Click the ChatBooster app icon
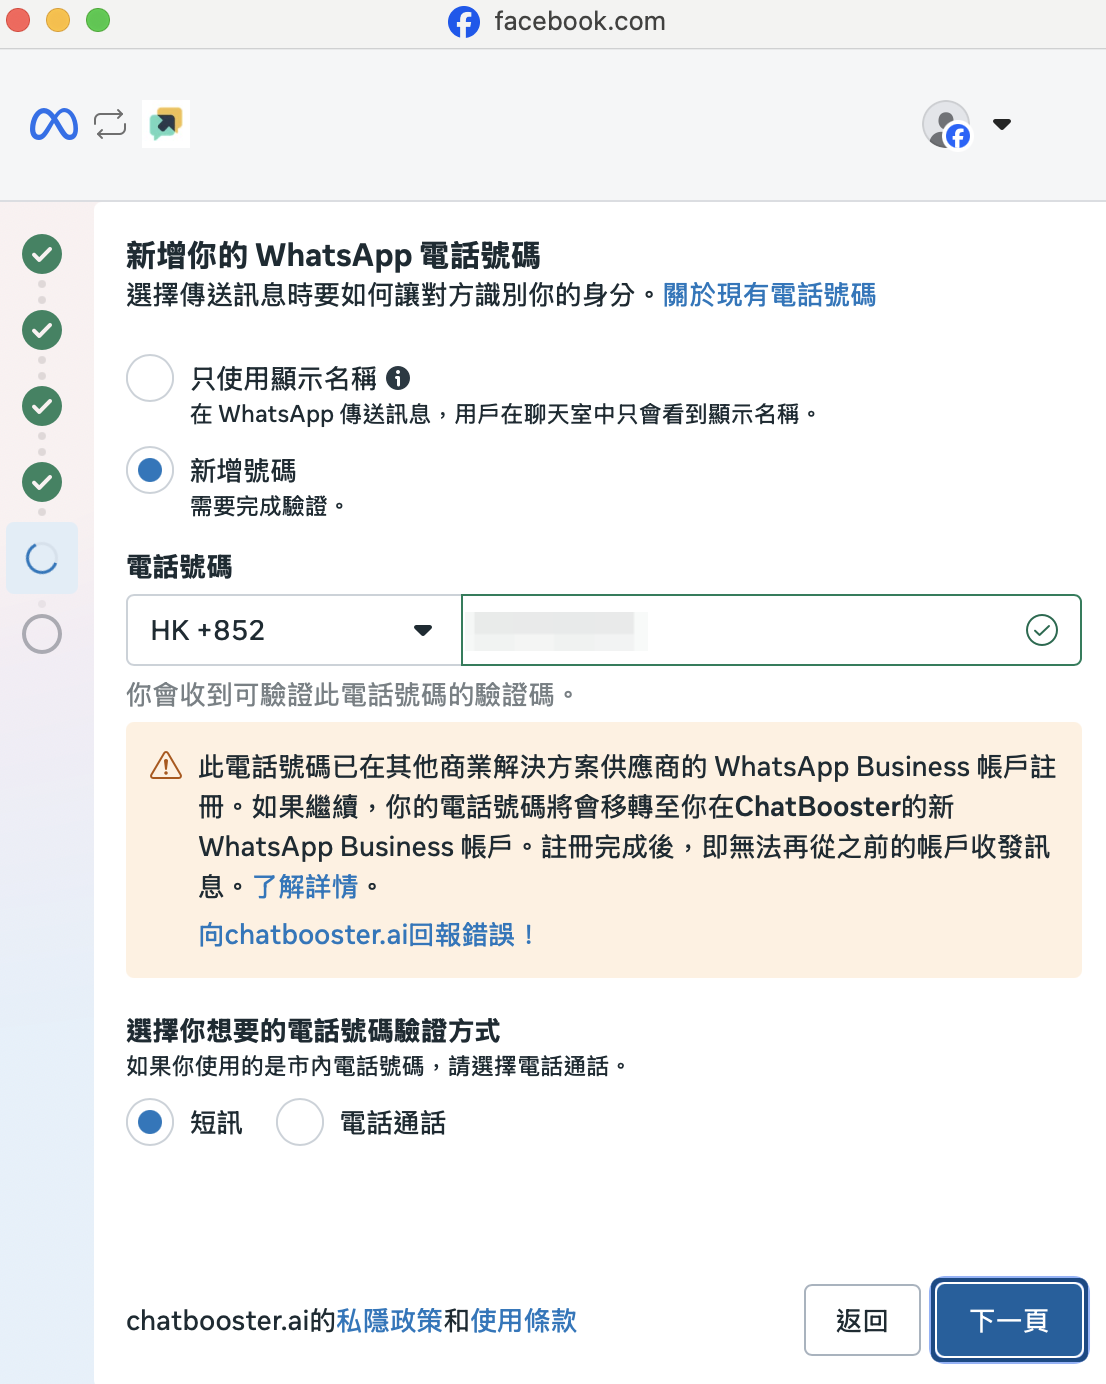This screenshot has width=1106, height=1384. click(x=166, y=124)
